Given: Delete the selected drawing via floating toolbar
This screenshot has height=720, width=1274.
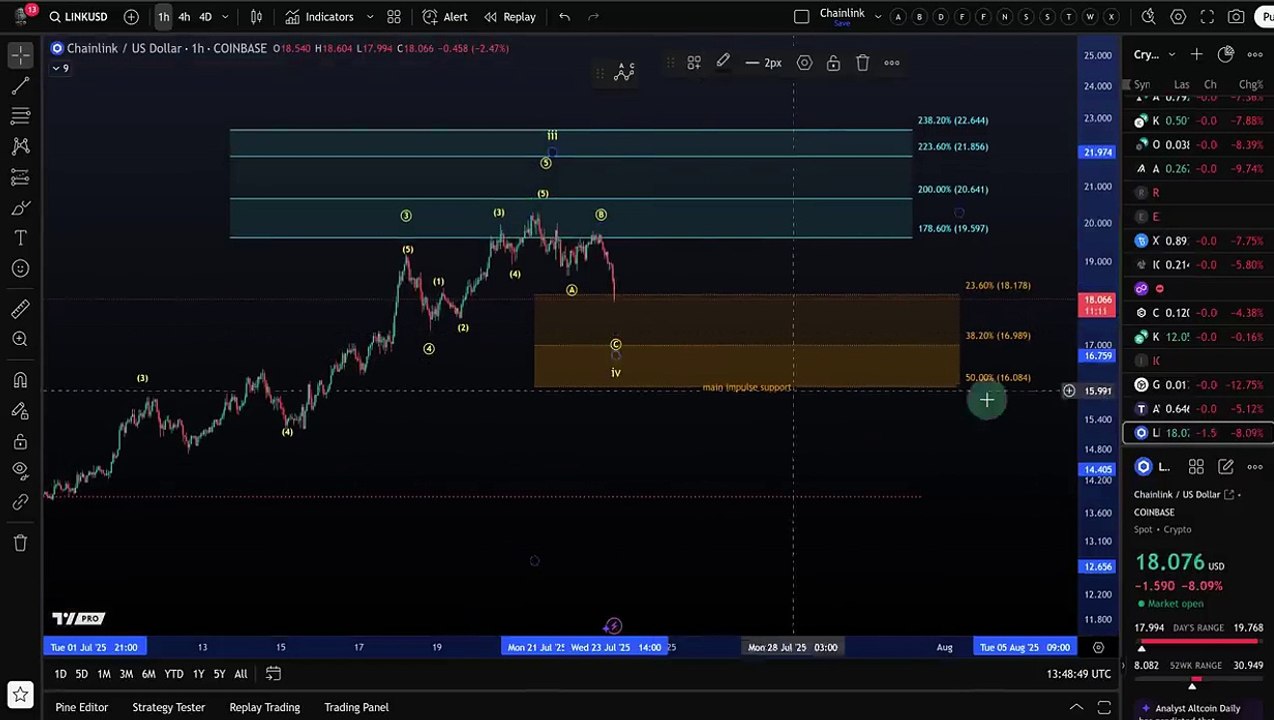Looking at the screenshot, I should (x=862, y=63).
